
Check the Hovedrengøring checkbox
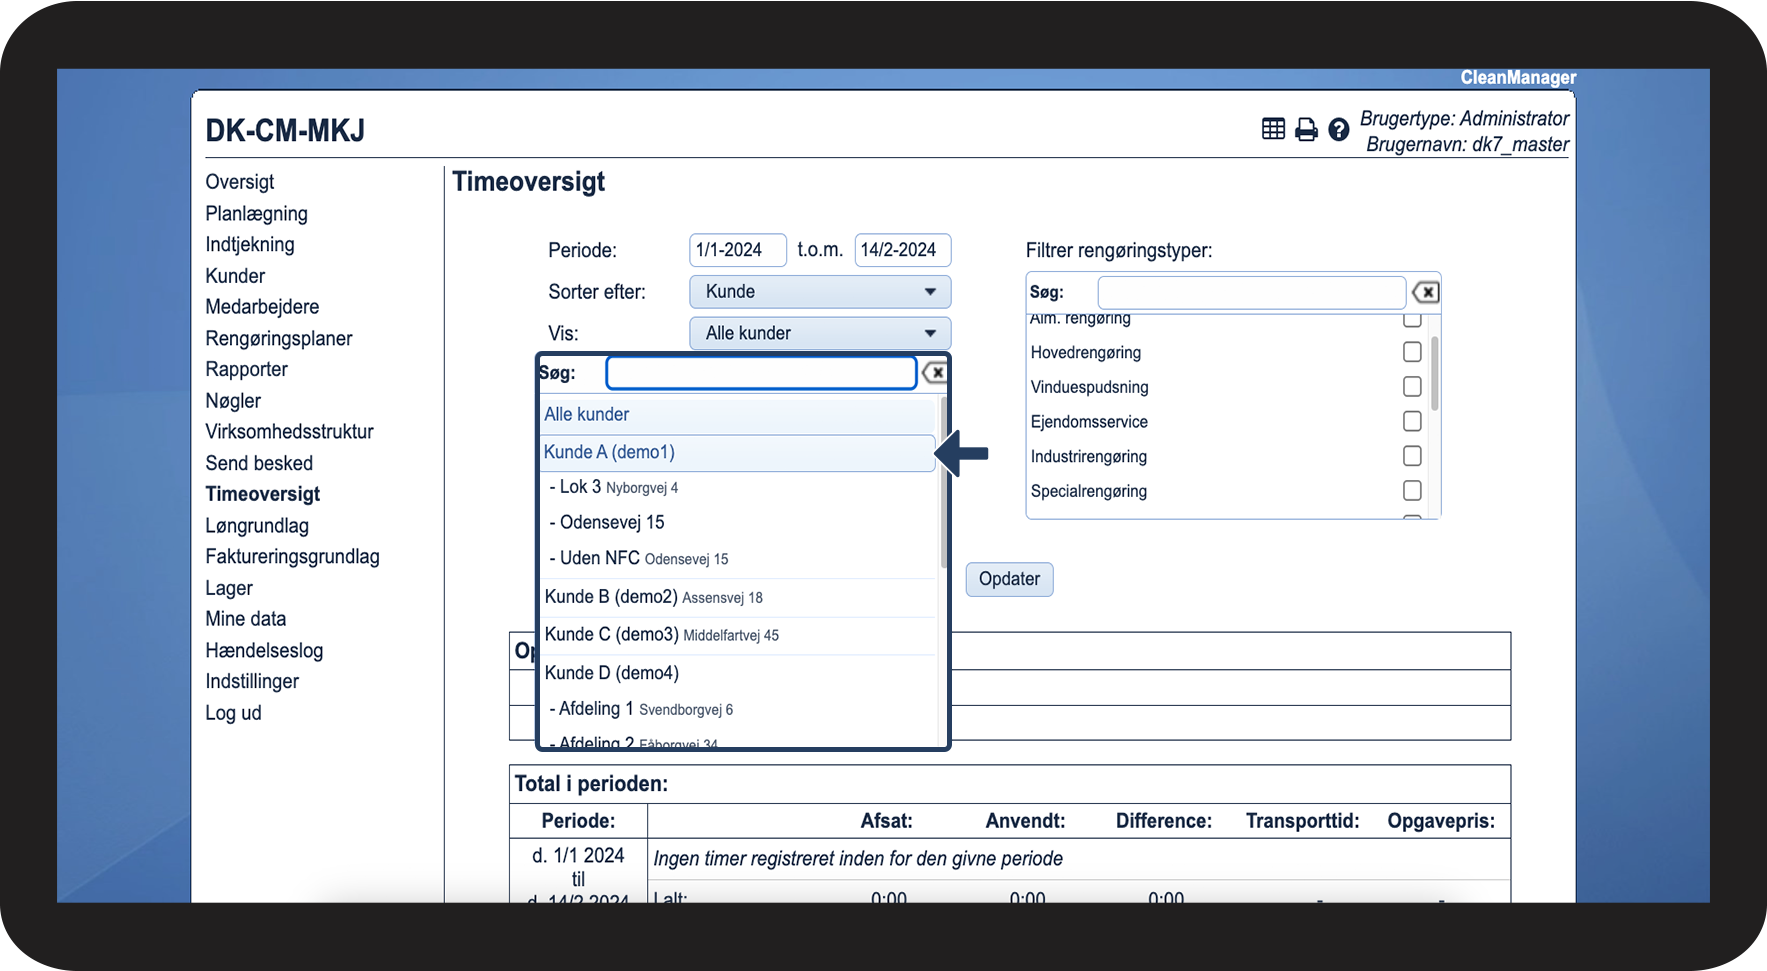tap(1412, 352)
